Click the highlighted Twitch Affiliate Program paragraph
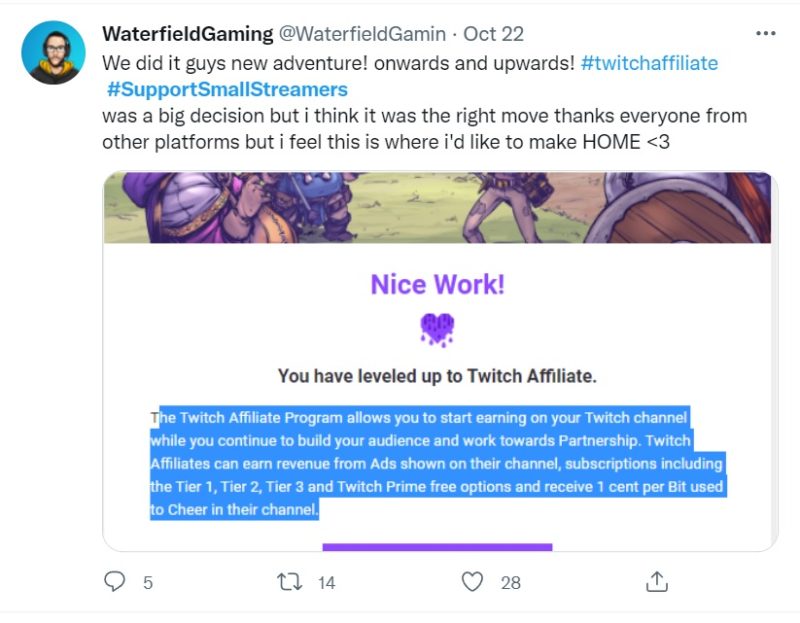 pyautogui.click(x=437, y=464)
